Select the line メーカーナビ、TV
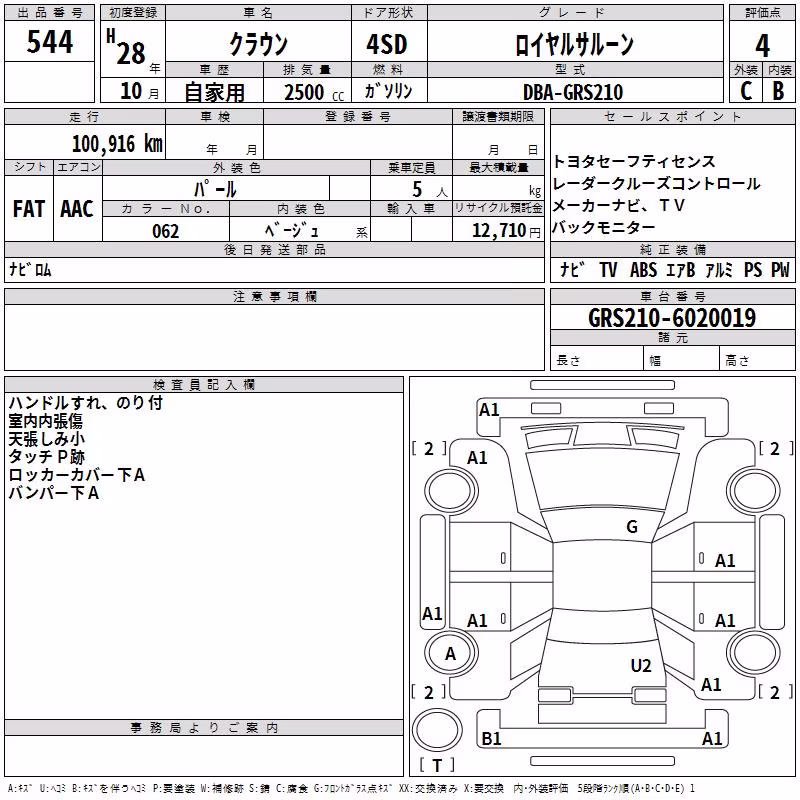 tap(618, 206)
